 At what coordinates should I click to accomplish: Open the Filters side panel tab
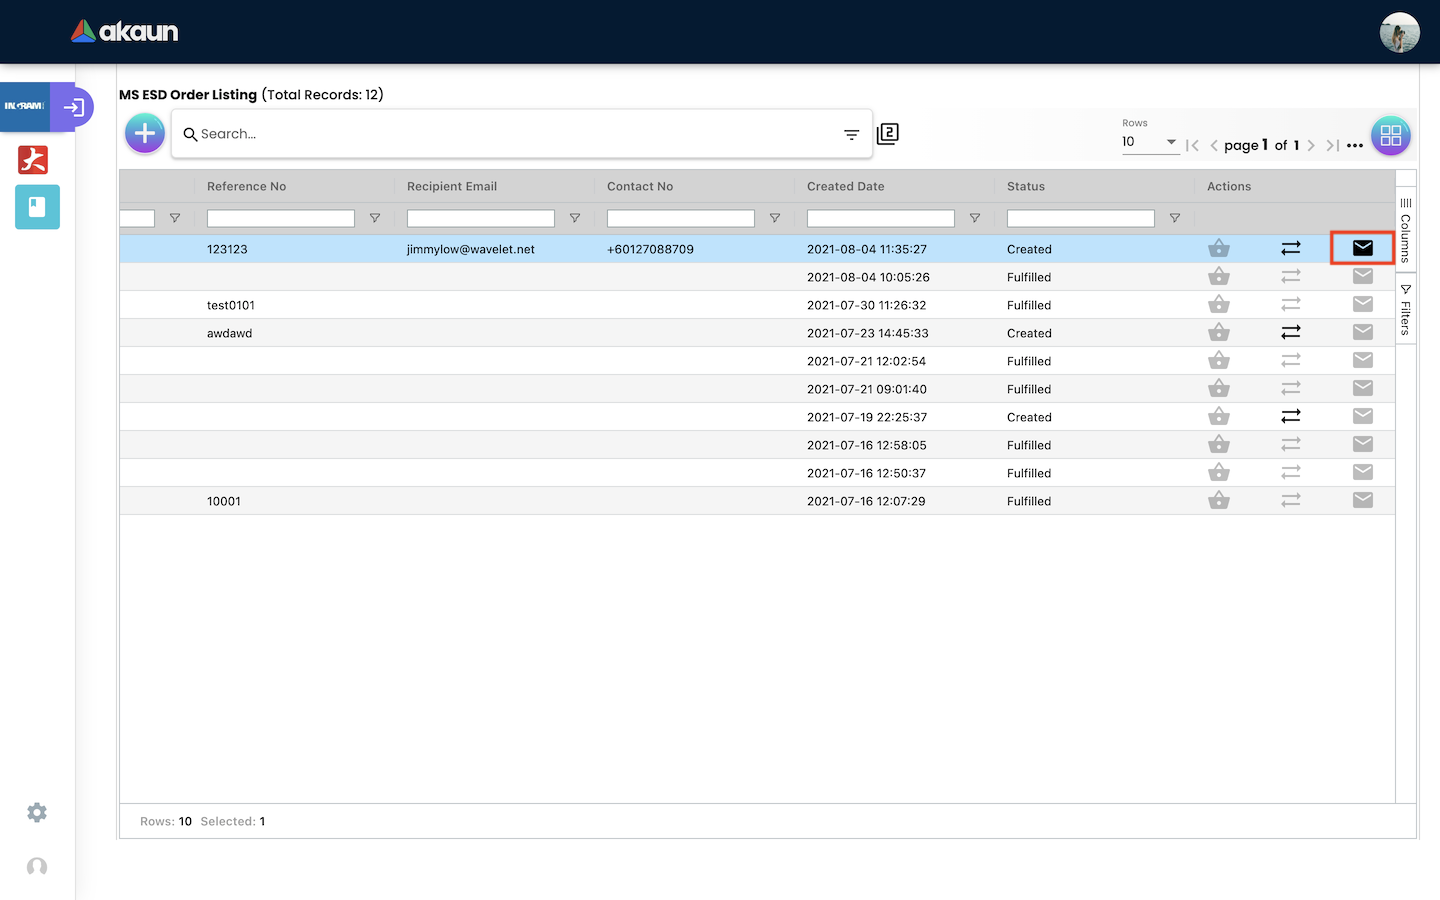coord(1405,310)
